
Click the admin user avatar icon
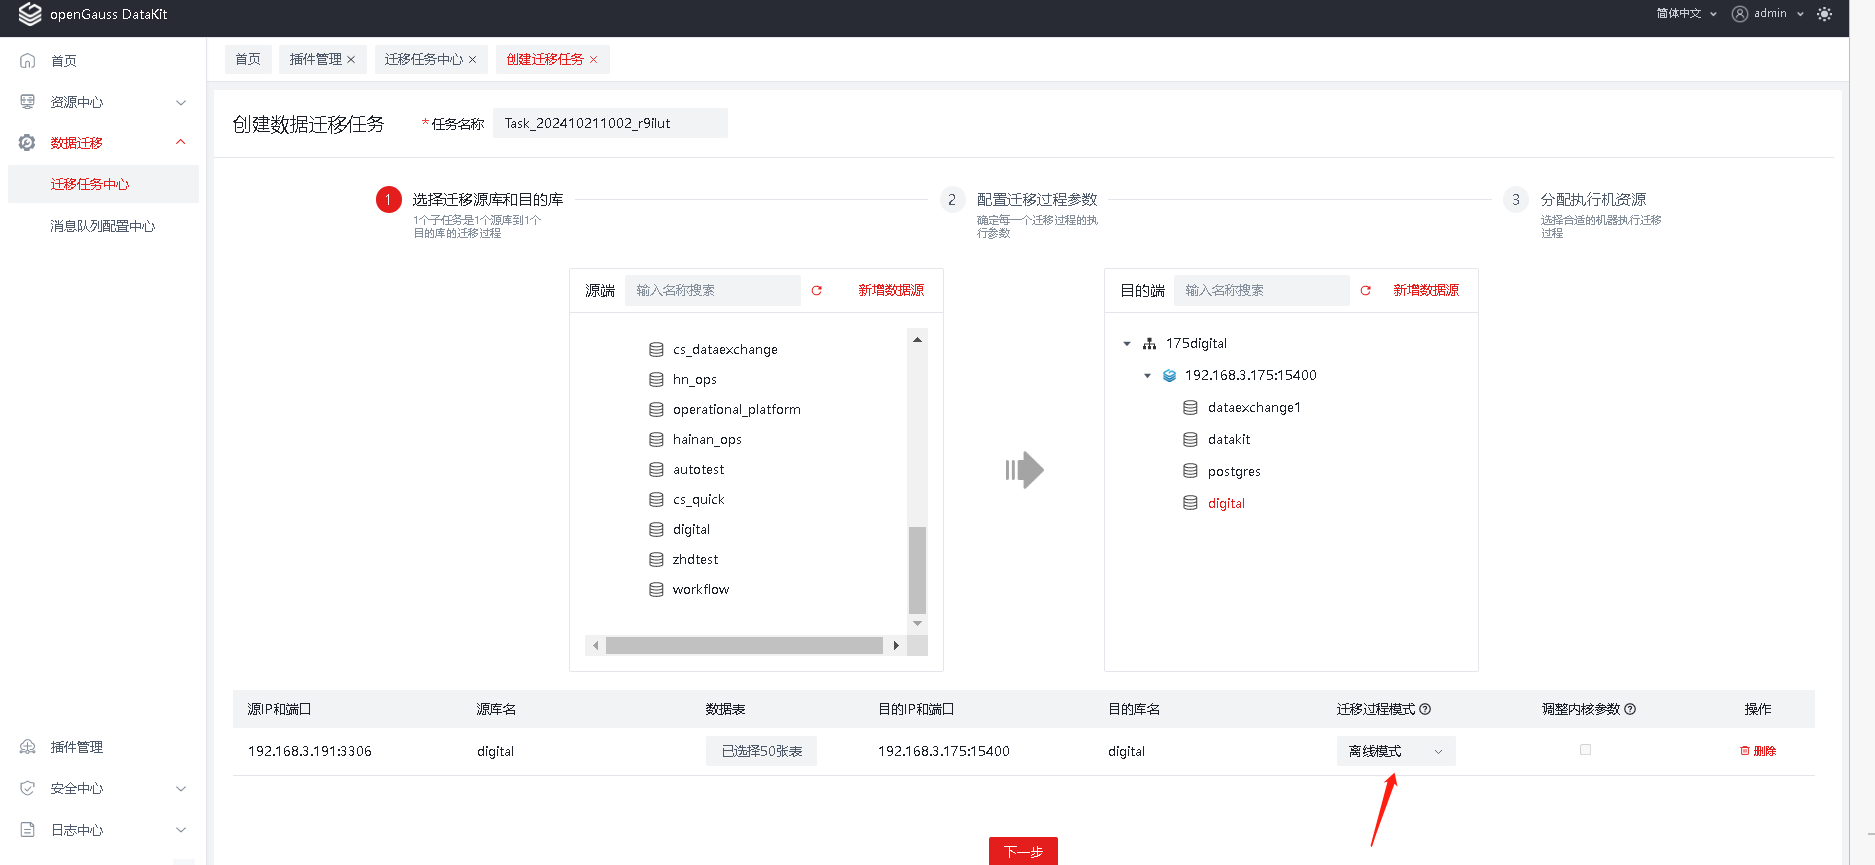(x=1740, y=14)
